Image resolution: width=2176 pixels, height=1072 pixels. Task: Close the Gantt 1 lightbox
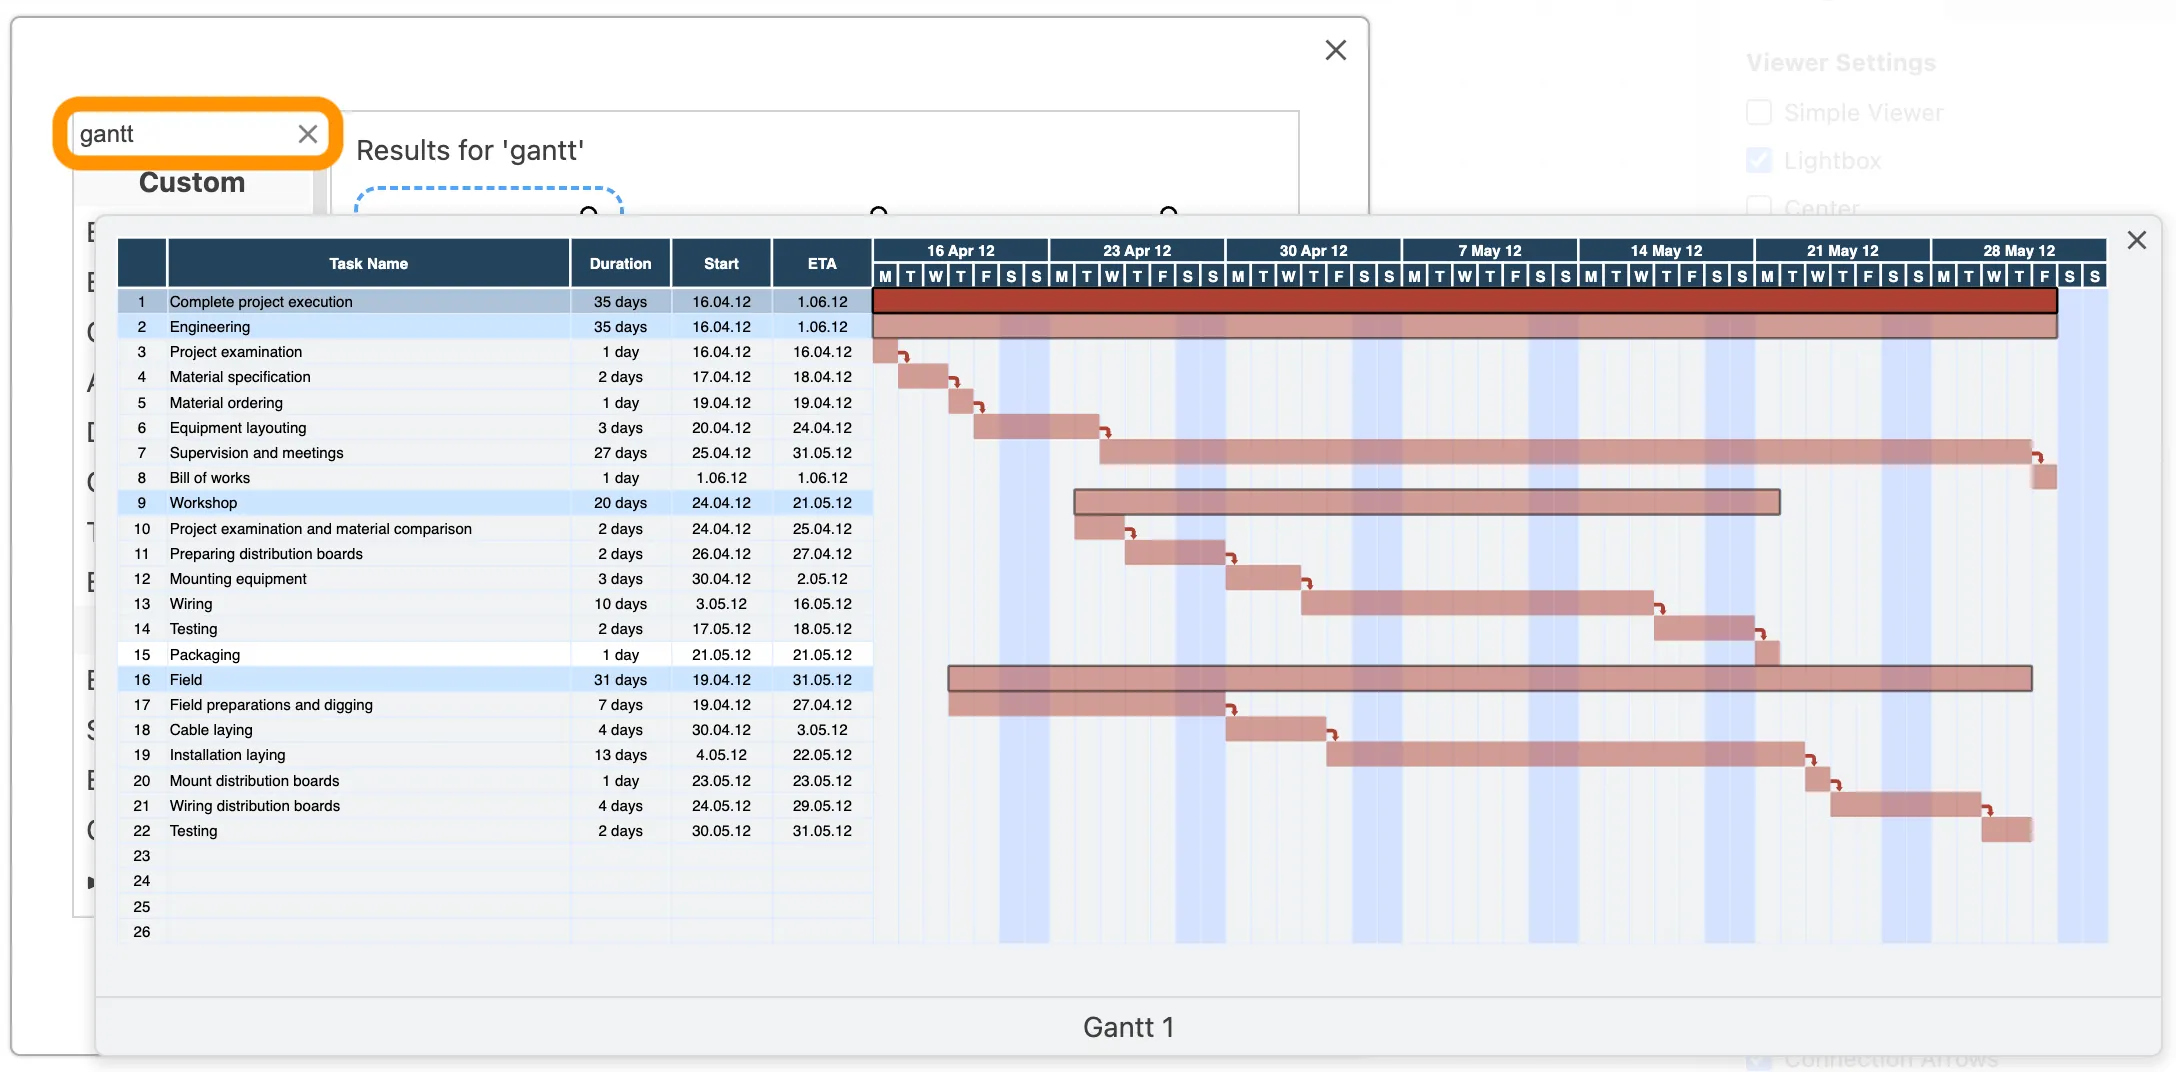pos(2137,240)
